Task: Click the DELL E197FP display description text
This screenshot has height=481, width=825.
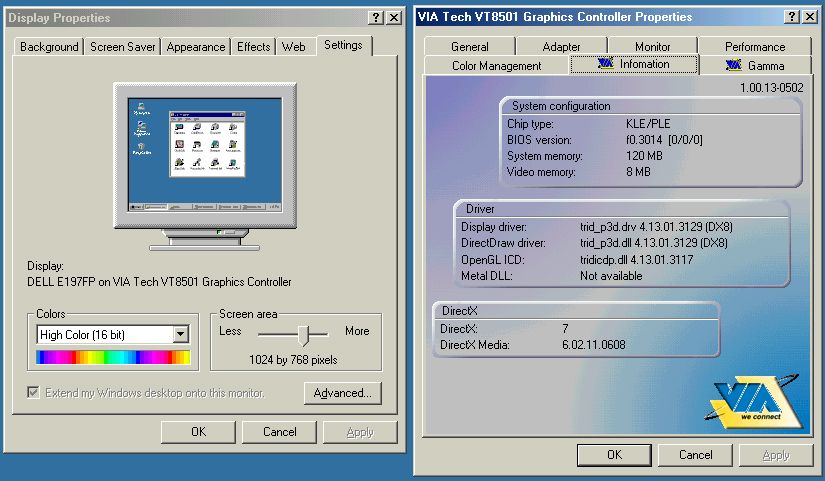Action: click(x=159, y=282)
